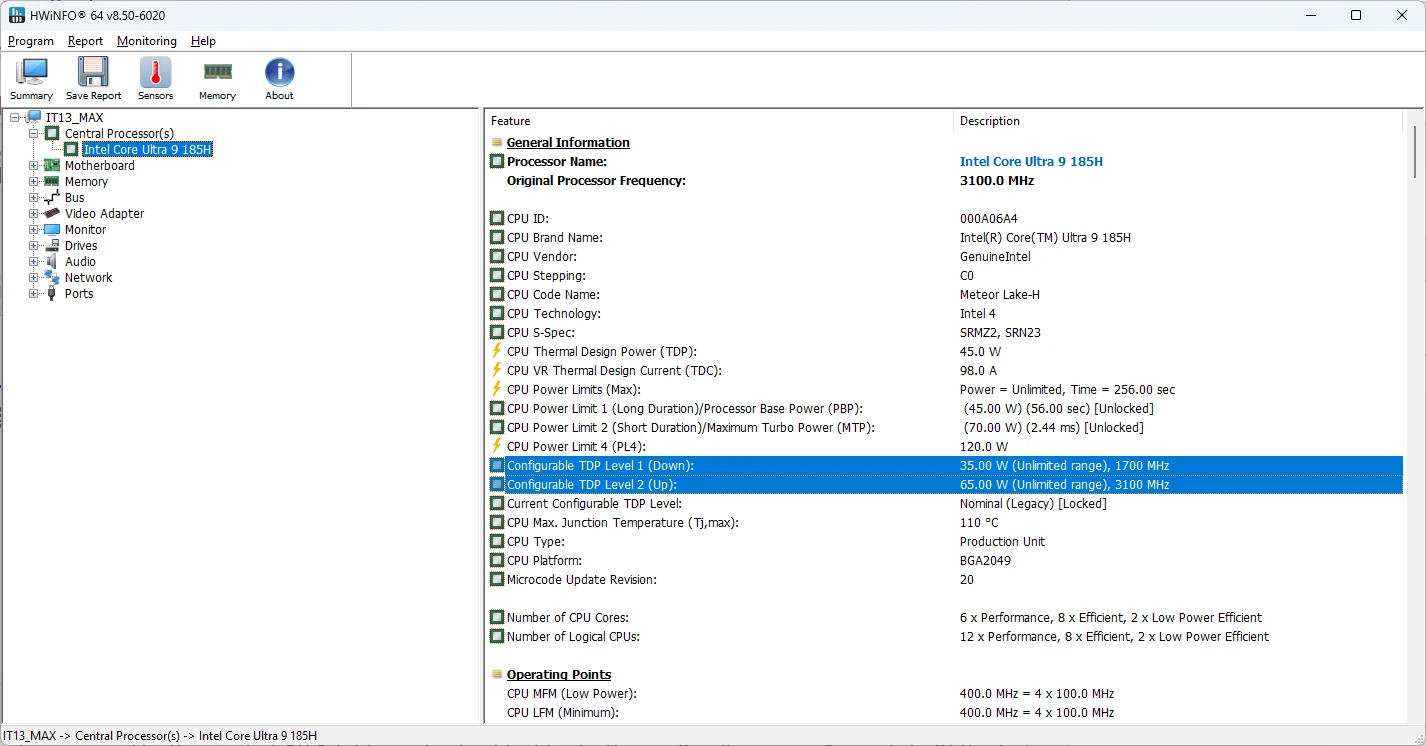Click chip icon beside Processor Name row

pos(497,162)
